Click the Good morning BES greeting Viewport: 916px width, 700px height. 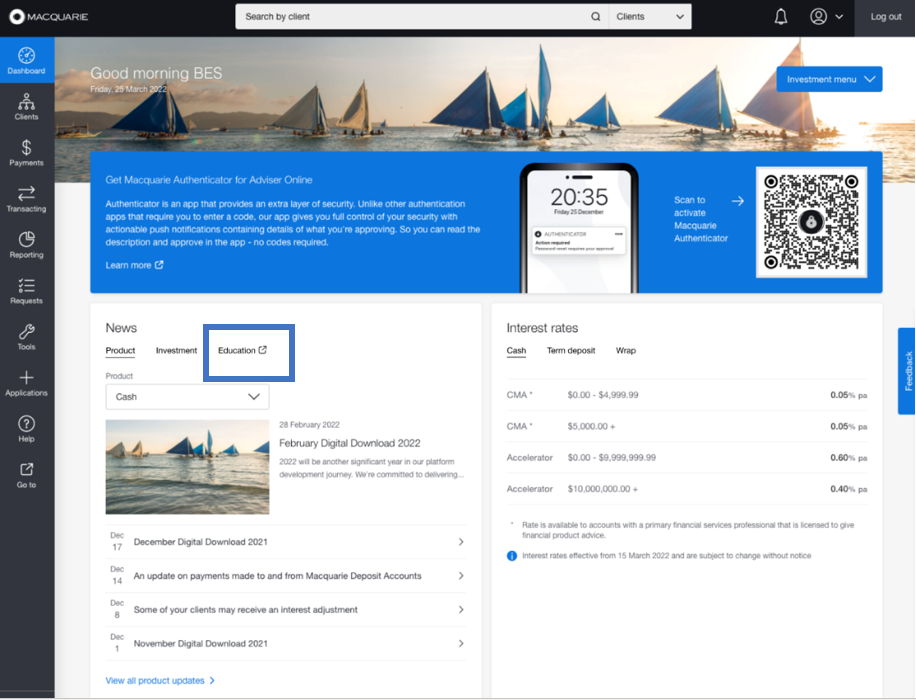pos(156,73)
